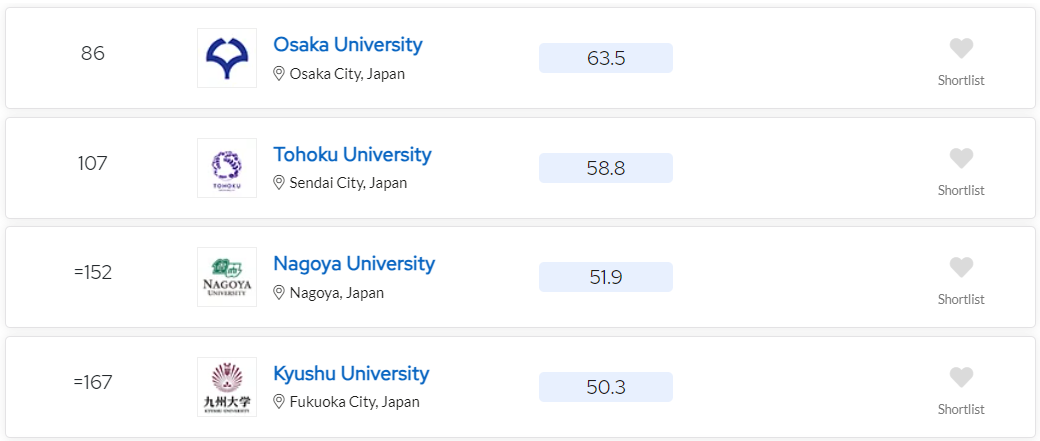The height and width of the screenshot is (441, 1040).
Task: Add Nagoya University to shortlist via heart
Action: pyautogui.click(x=961, y=267)
